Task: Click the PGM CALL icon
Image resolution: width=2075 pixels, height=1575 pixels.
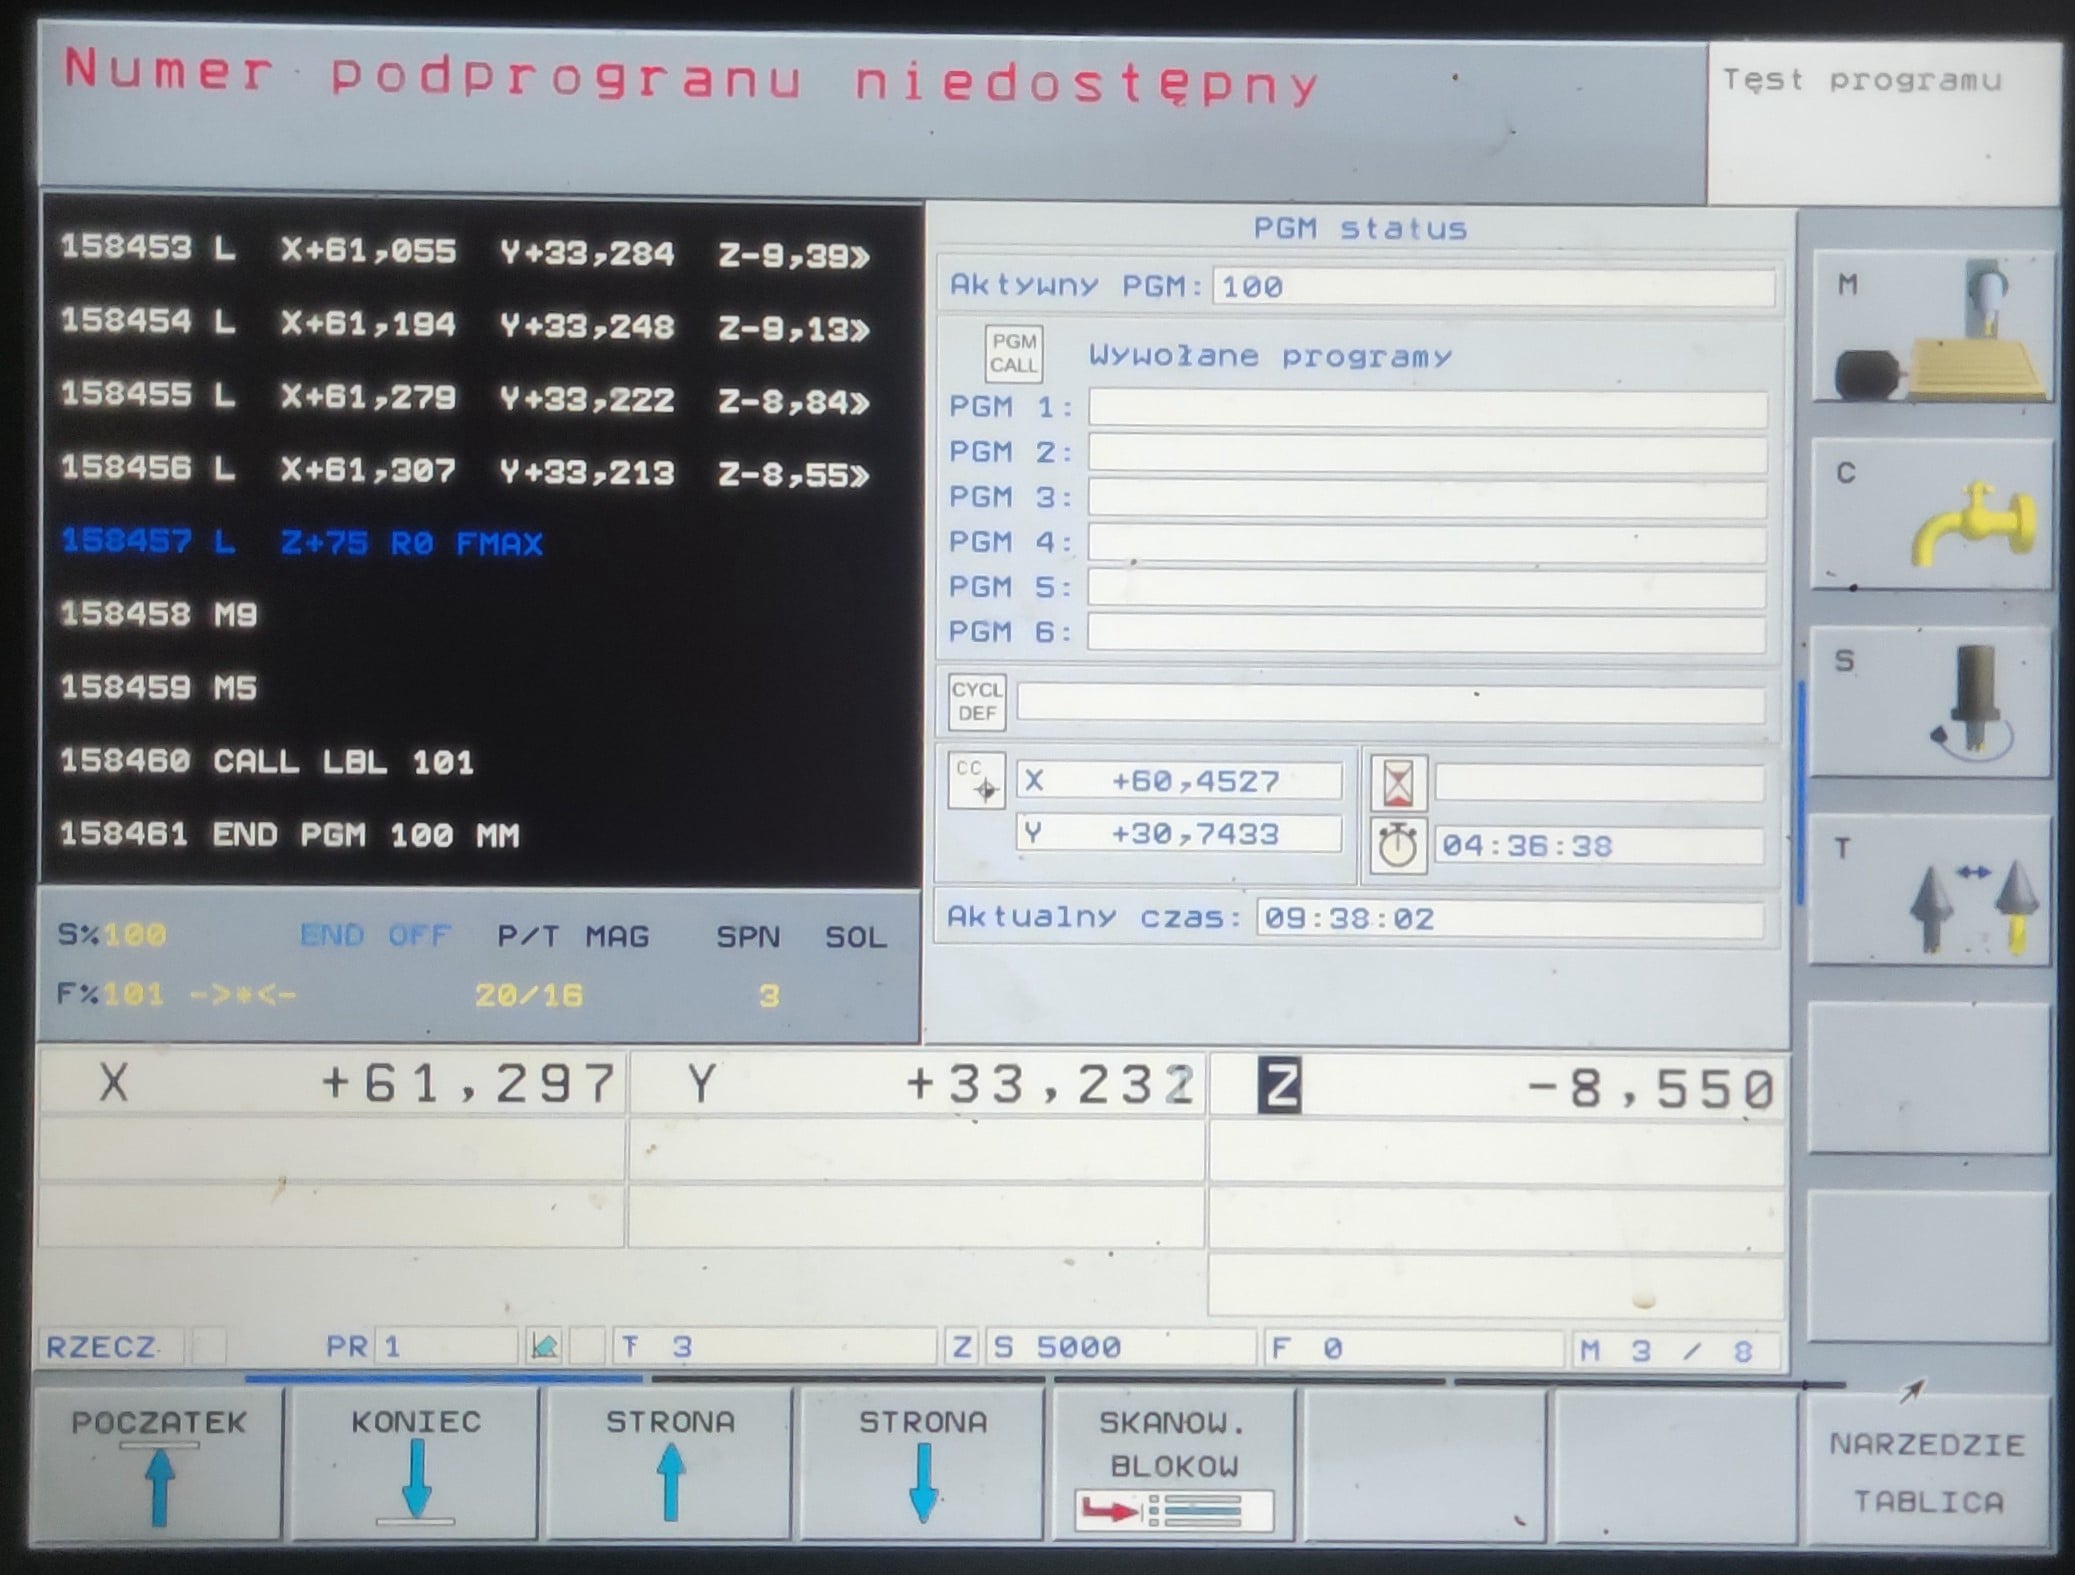Action: 1013,354
